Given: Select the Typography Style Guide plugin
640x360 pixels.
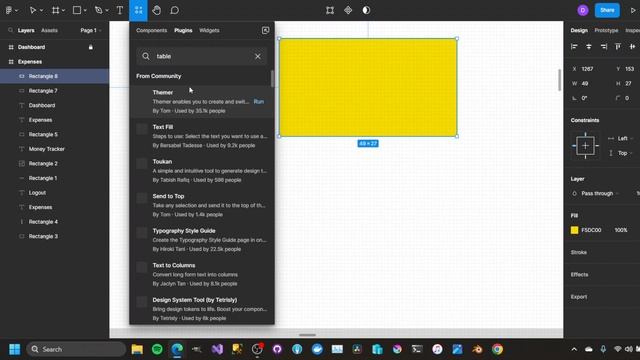Looking at the screenshot, I should click(x=202, y=240).
